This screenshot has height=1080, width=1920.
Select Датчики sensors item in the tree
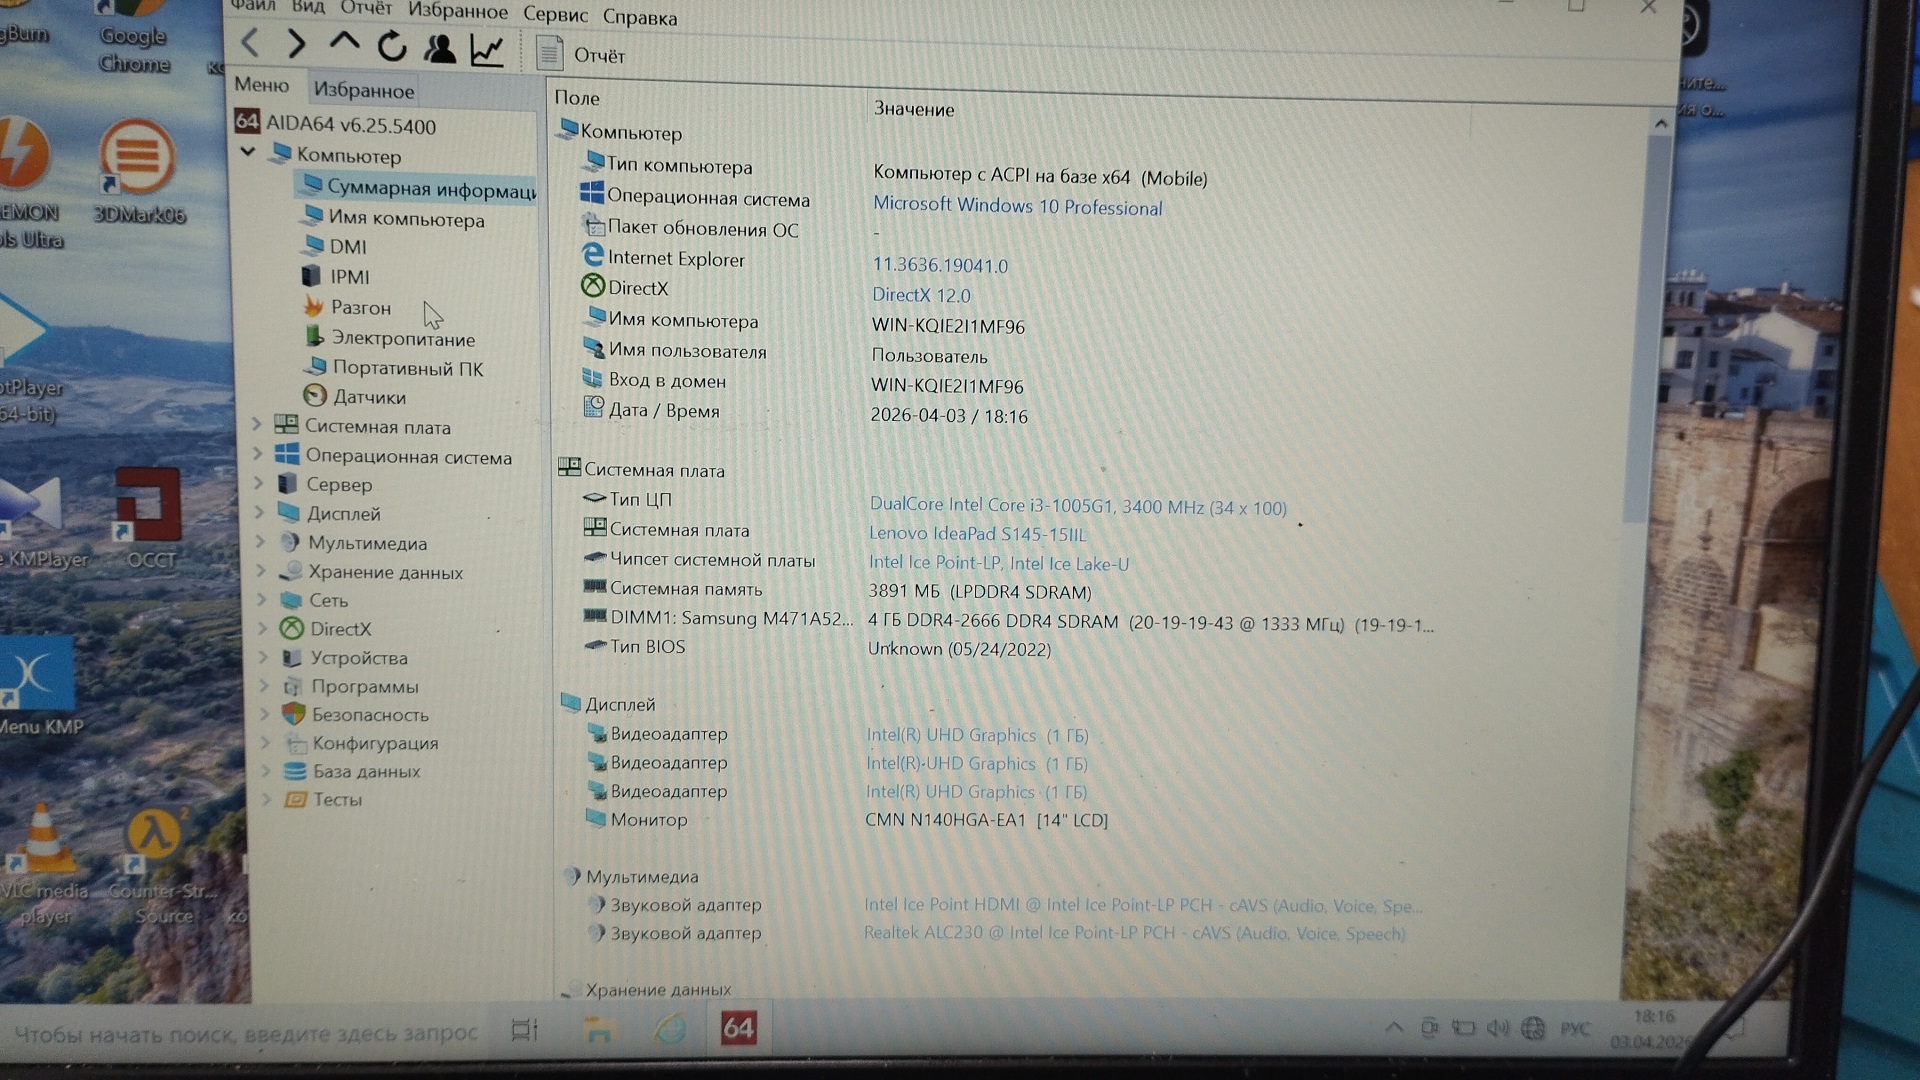point(368,397)
